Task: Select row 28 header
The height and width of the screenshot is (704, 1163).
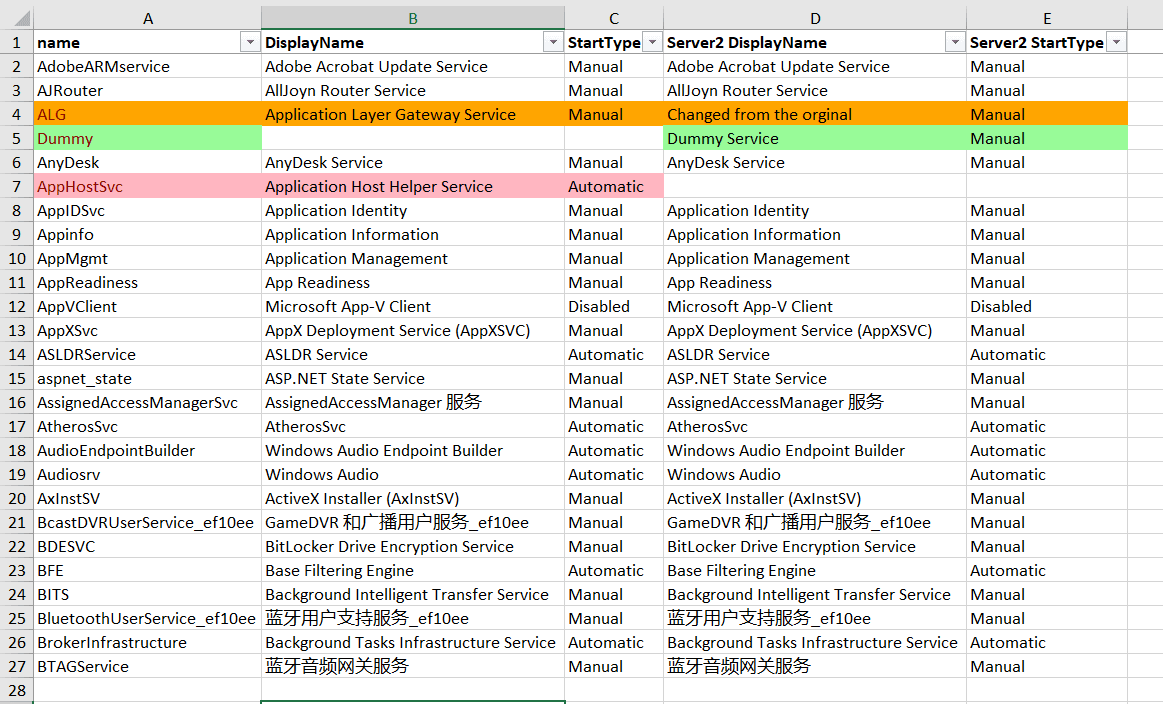Action: [x=16, y=690]
